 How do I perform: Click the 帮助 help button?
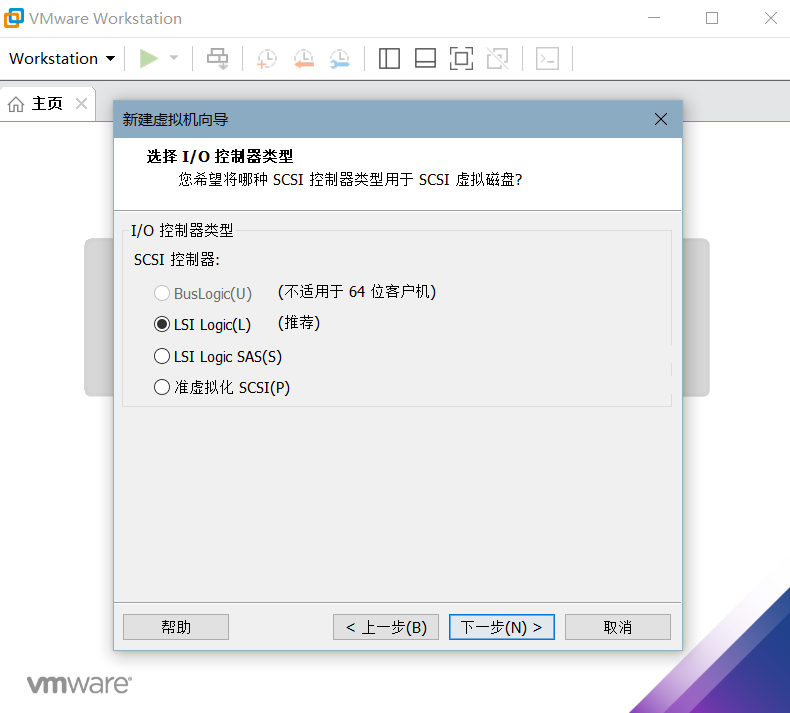[x=176, y=627]
